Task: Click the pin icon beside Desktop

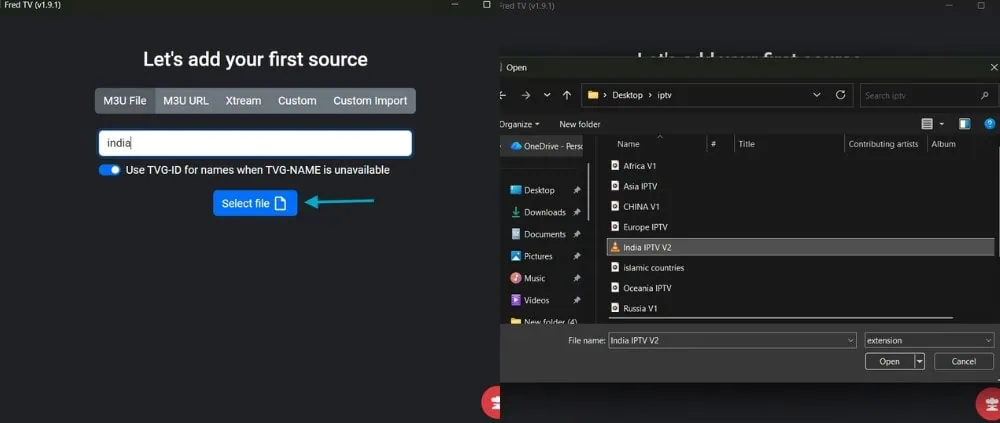Action: coord(577,190)
